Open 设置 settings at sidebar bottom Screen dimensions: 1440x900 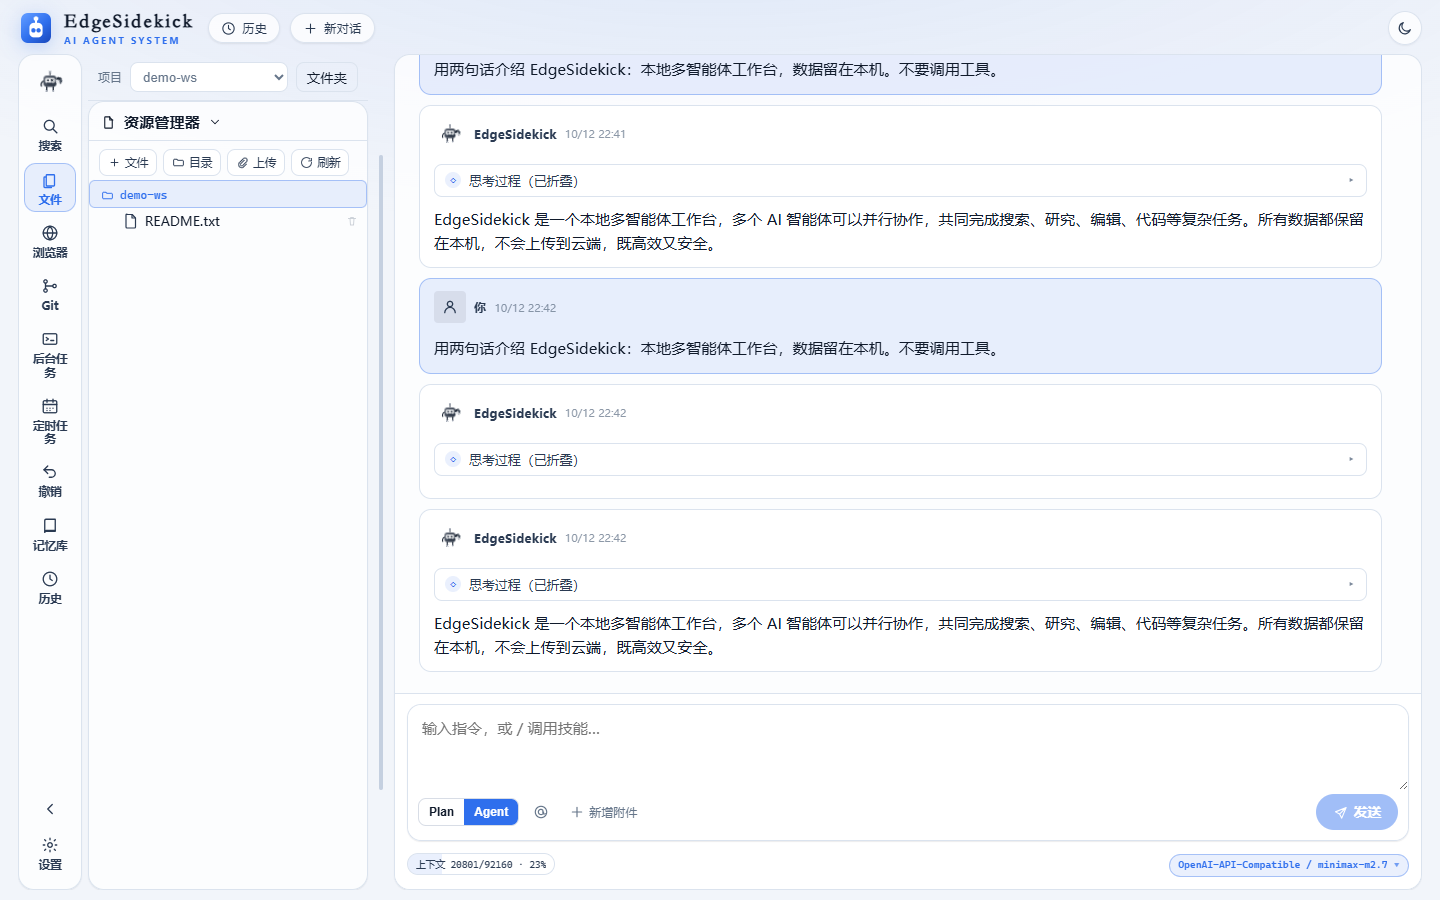coord(50,855)
